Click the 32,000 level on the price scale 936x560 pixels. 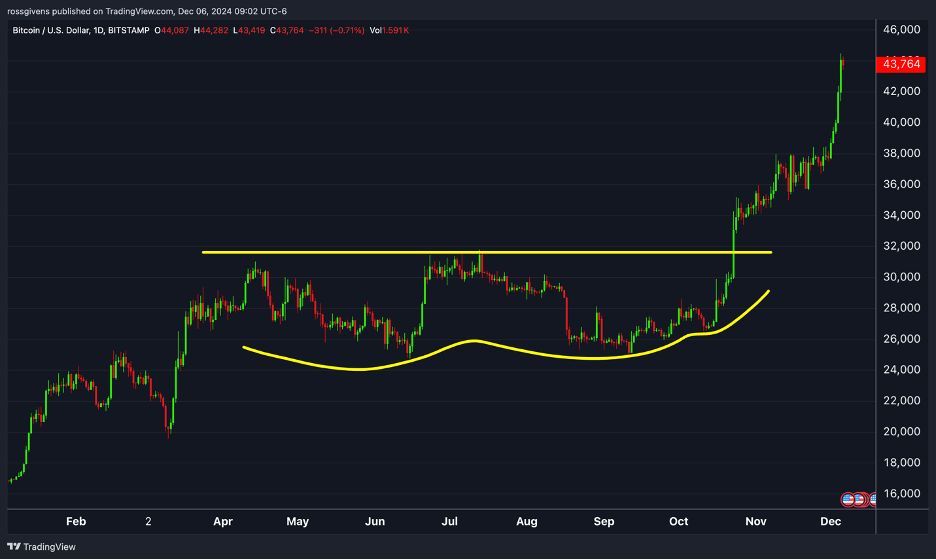click(x=901, y=246)
